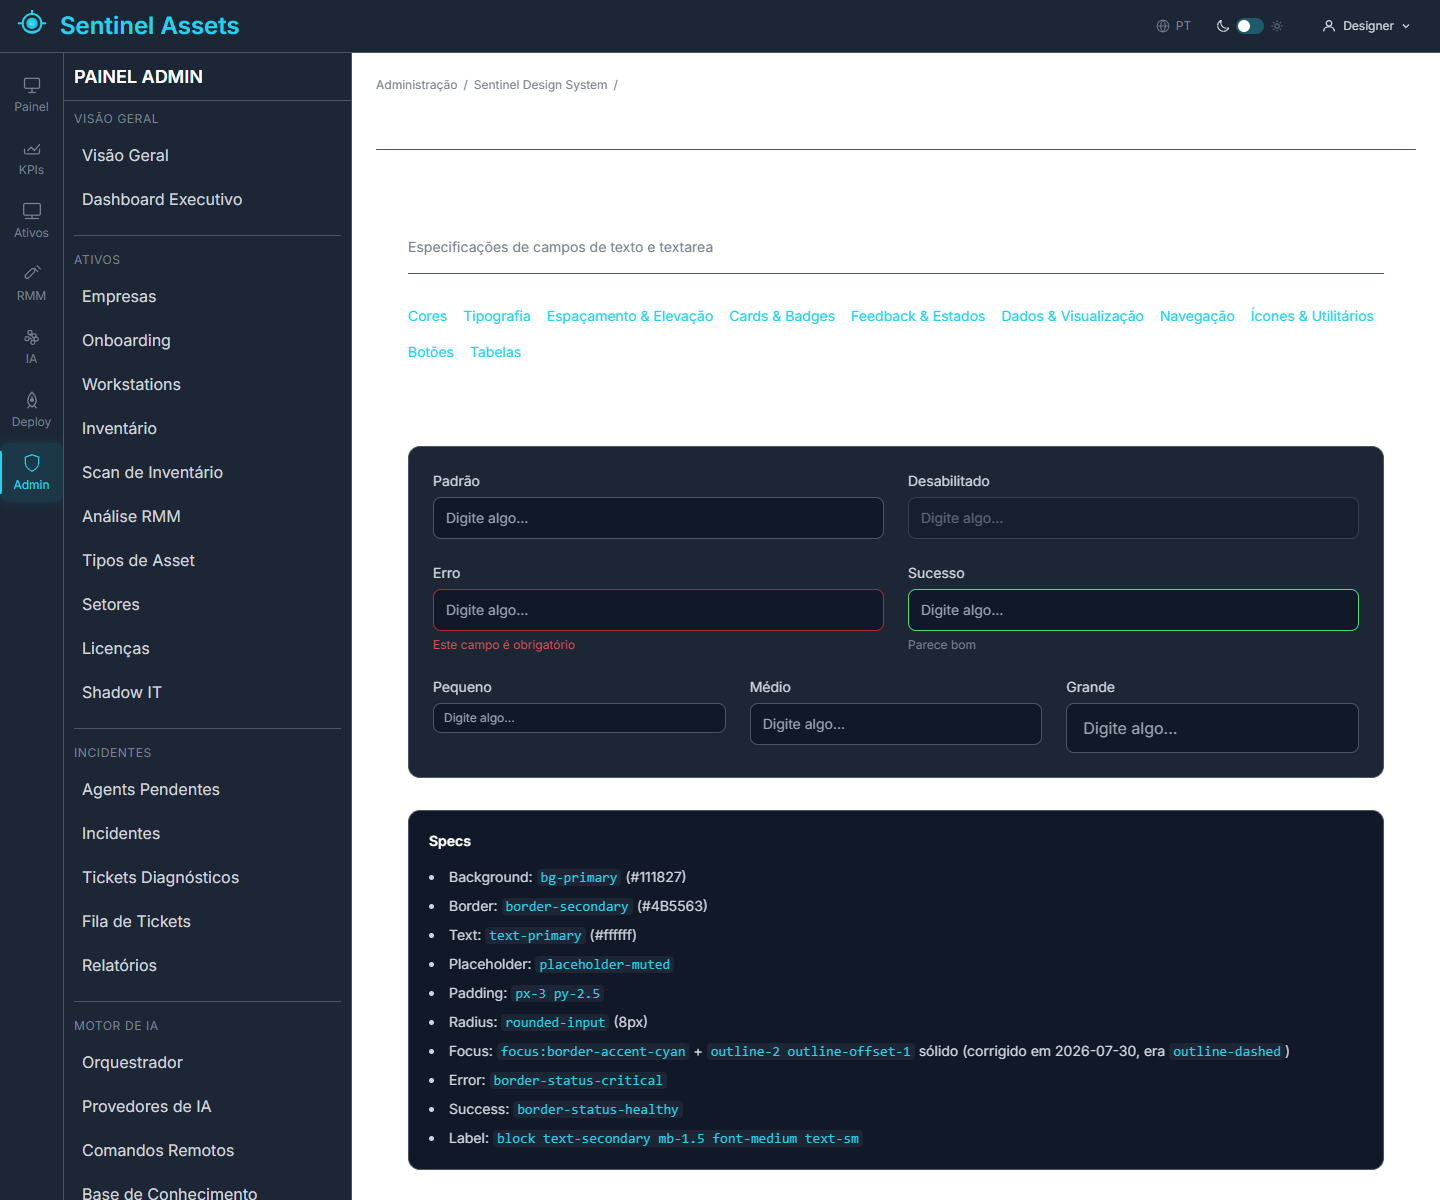Open the Tipografia section link
The height and width of the screenshot is (1200, 1440).
[x=497, y=316]
